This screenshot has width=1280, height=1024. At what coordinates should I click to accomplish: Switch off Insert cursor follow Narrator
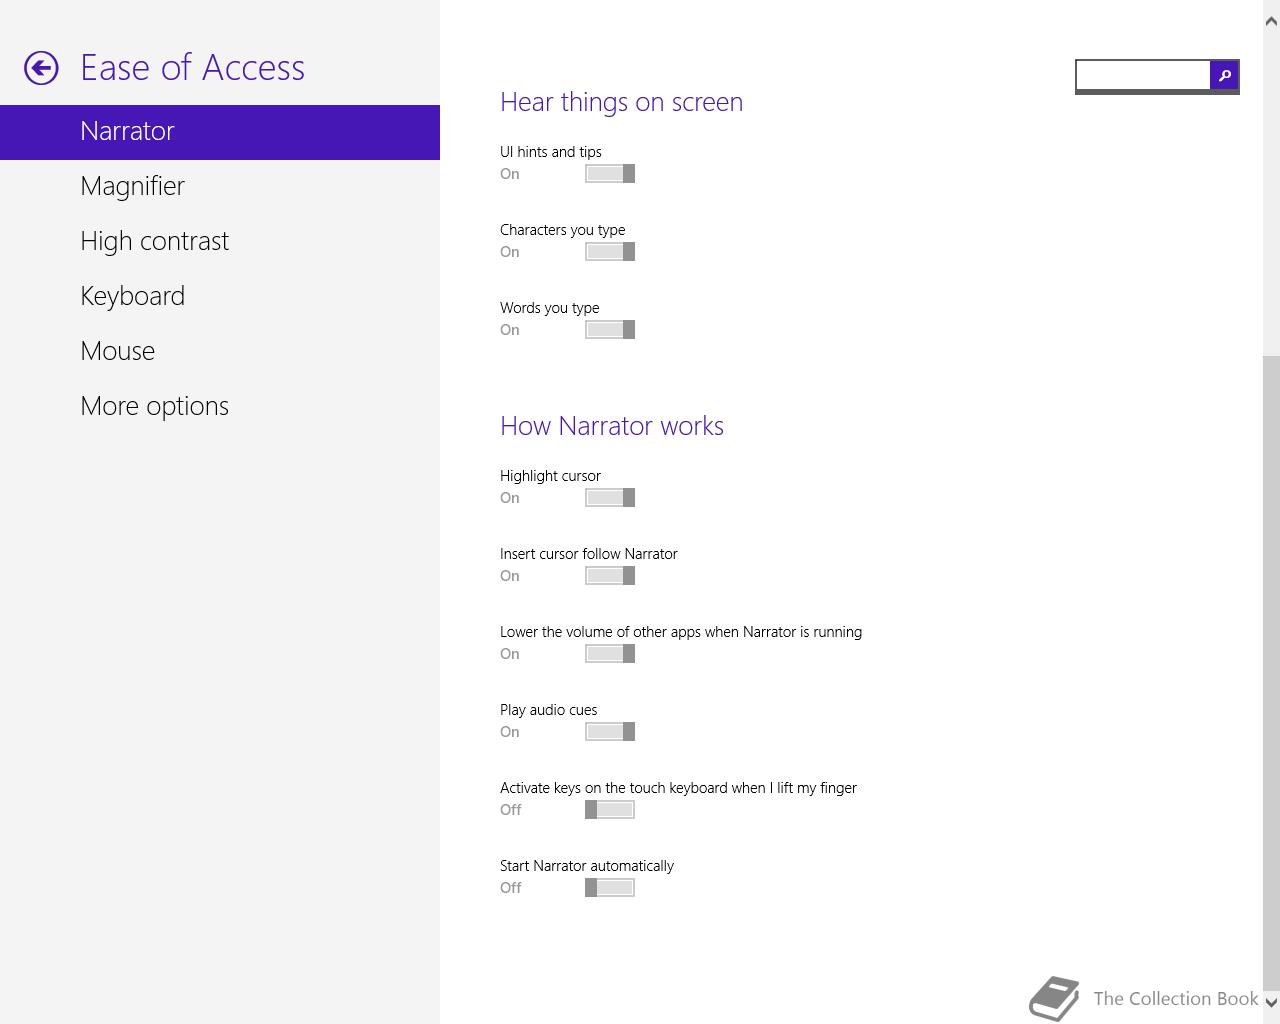tap(610, 576)
